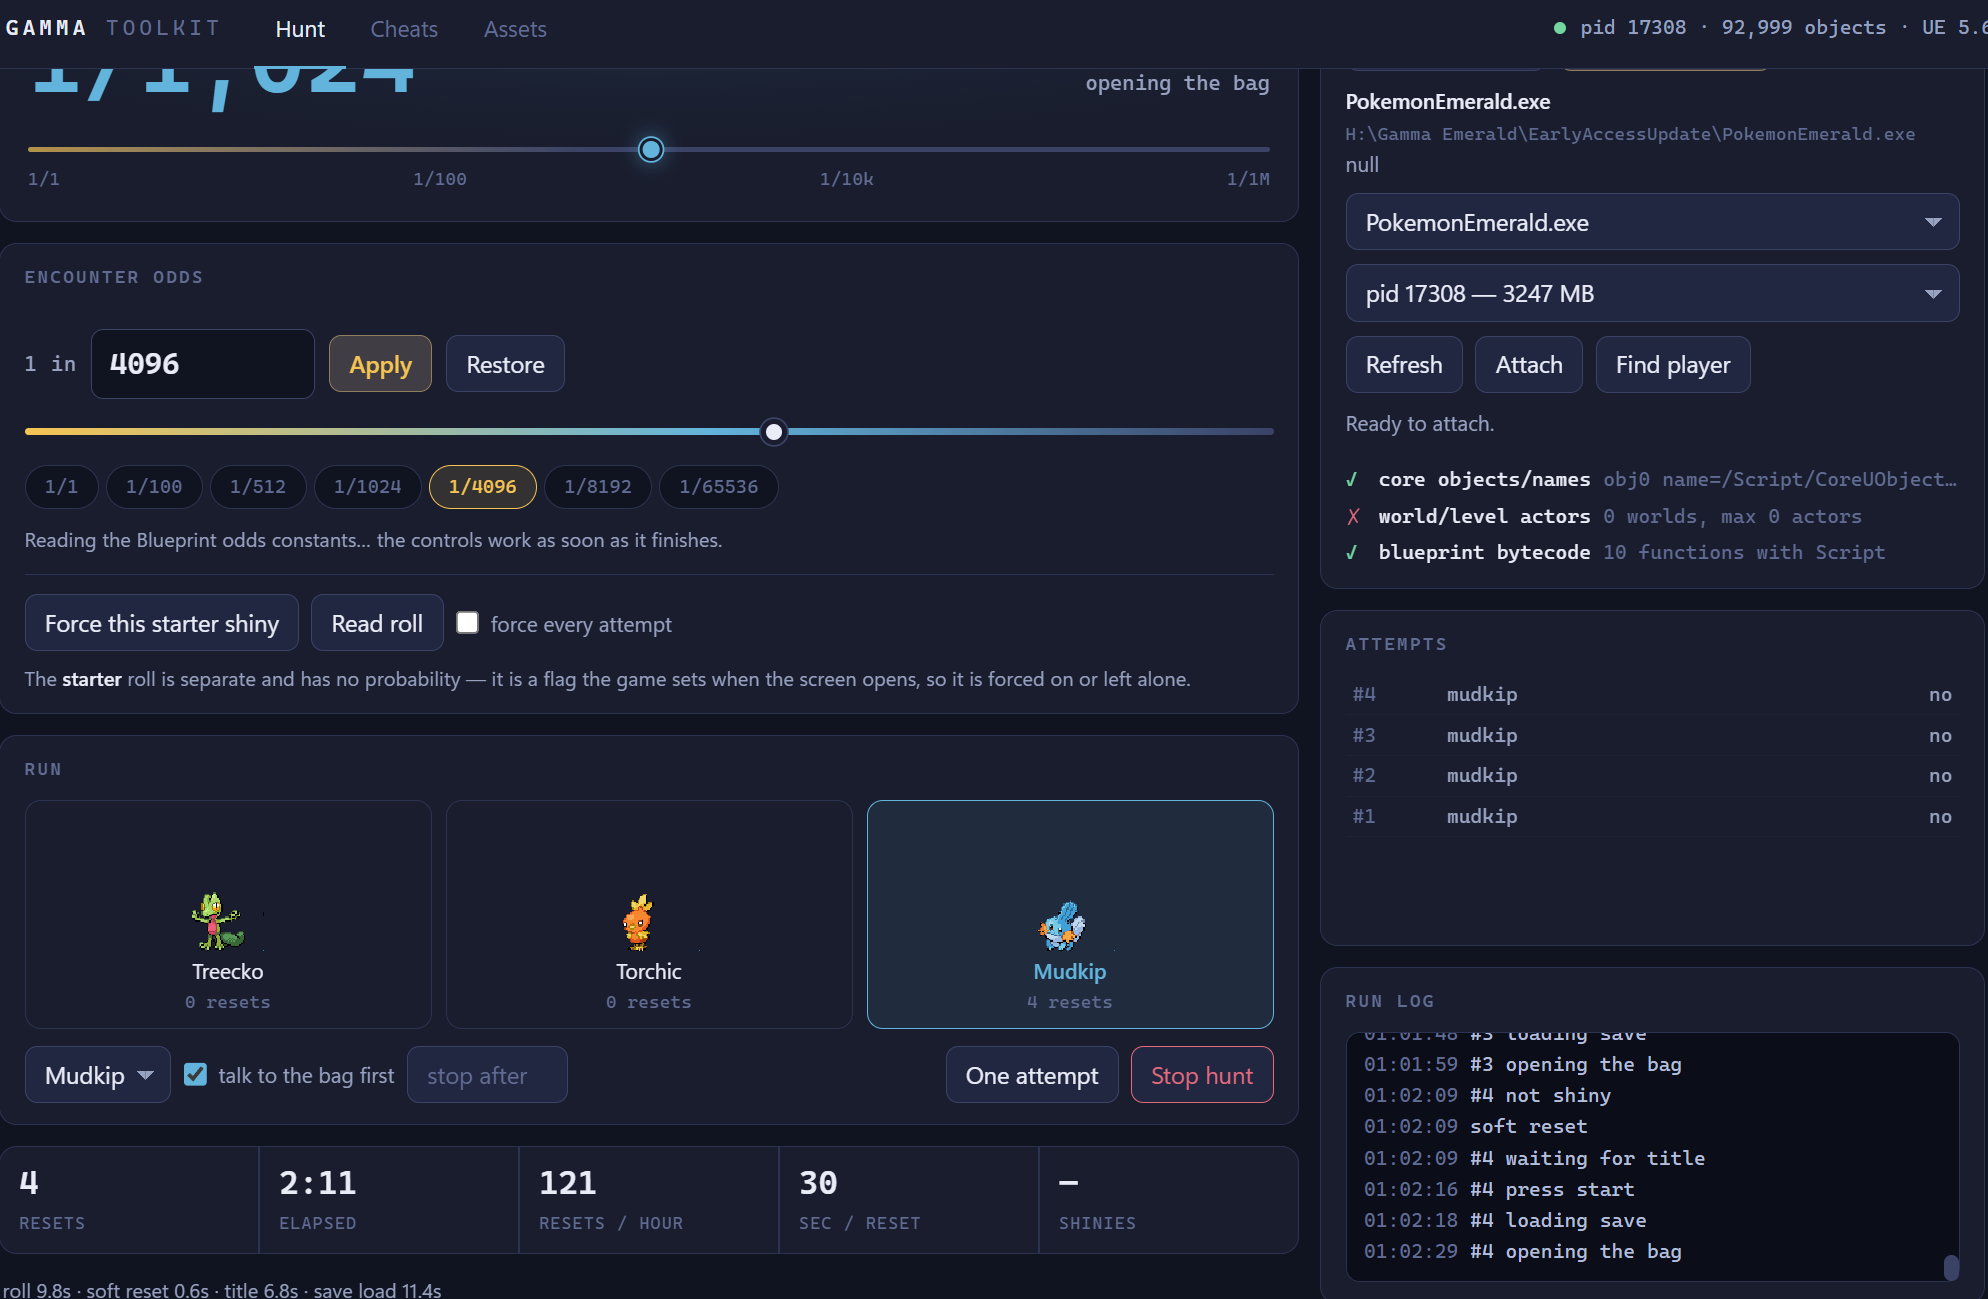Select attempt #3 mudkip row

tap(1652, 735)
